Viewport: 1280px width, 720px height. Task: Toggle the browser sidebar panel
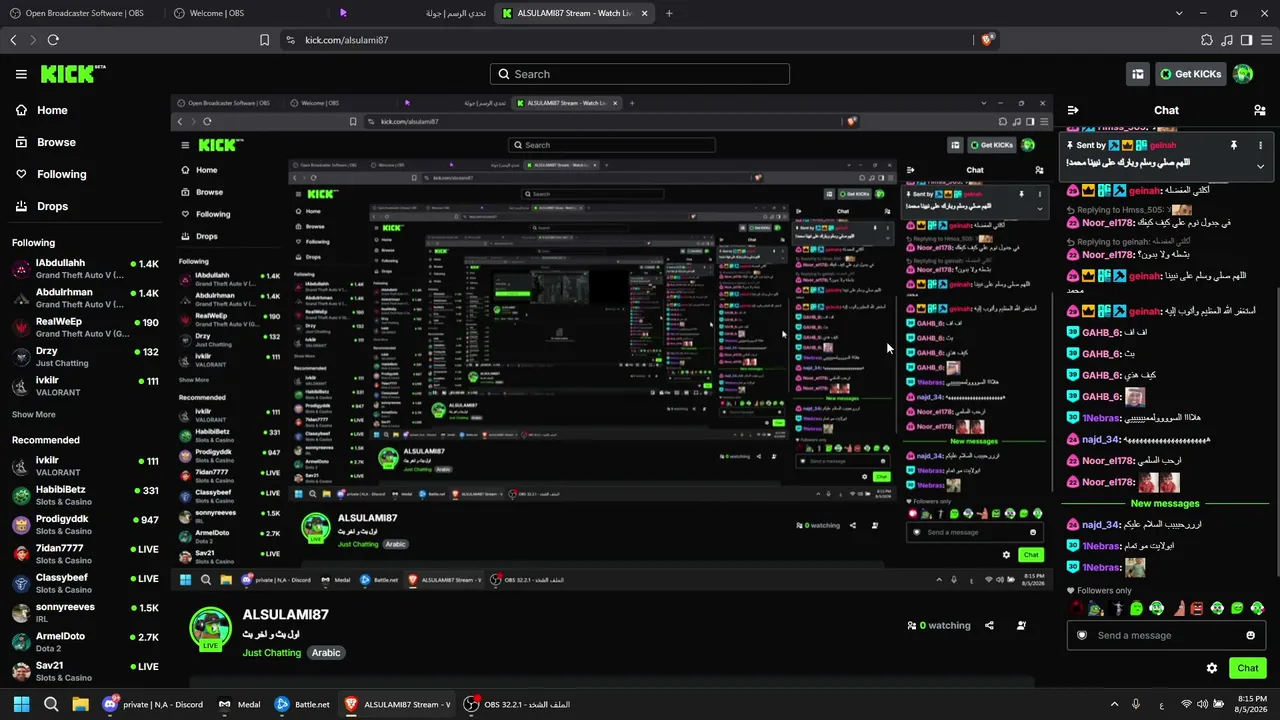point(1246,40)
